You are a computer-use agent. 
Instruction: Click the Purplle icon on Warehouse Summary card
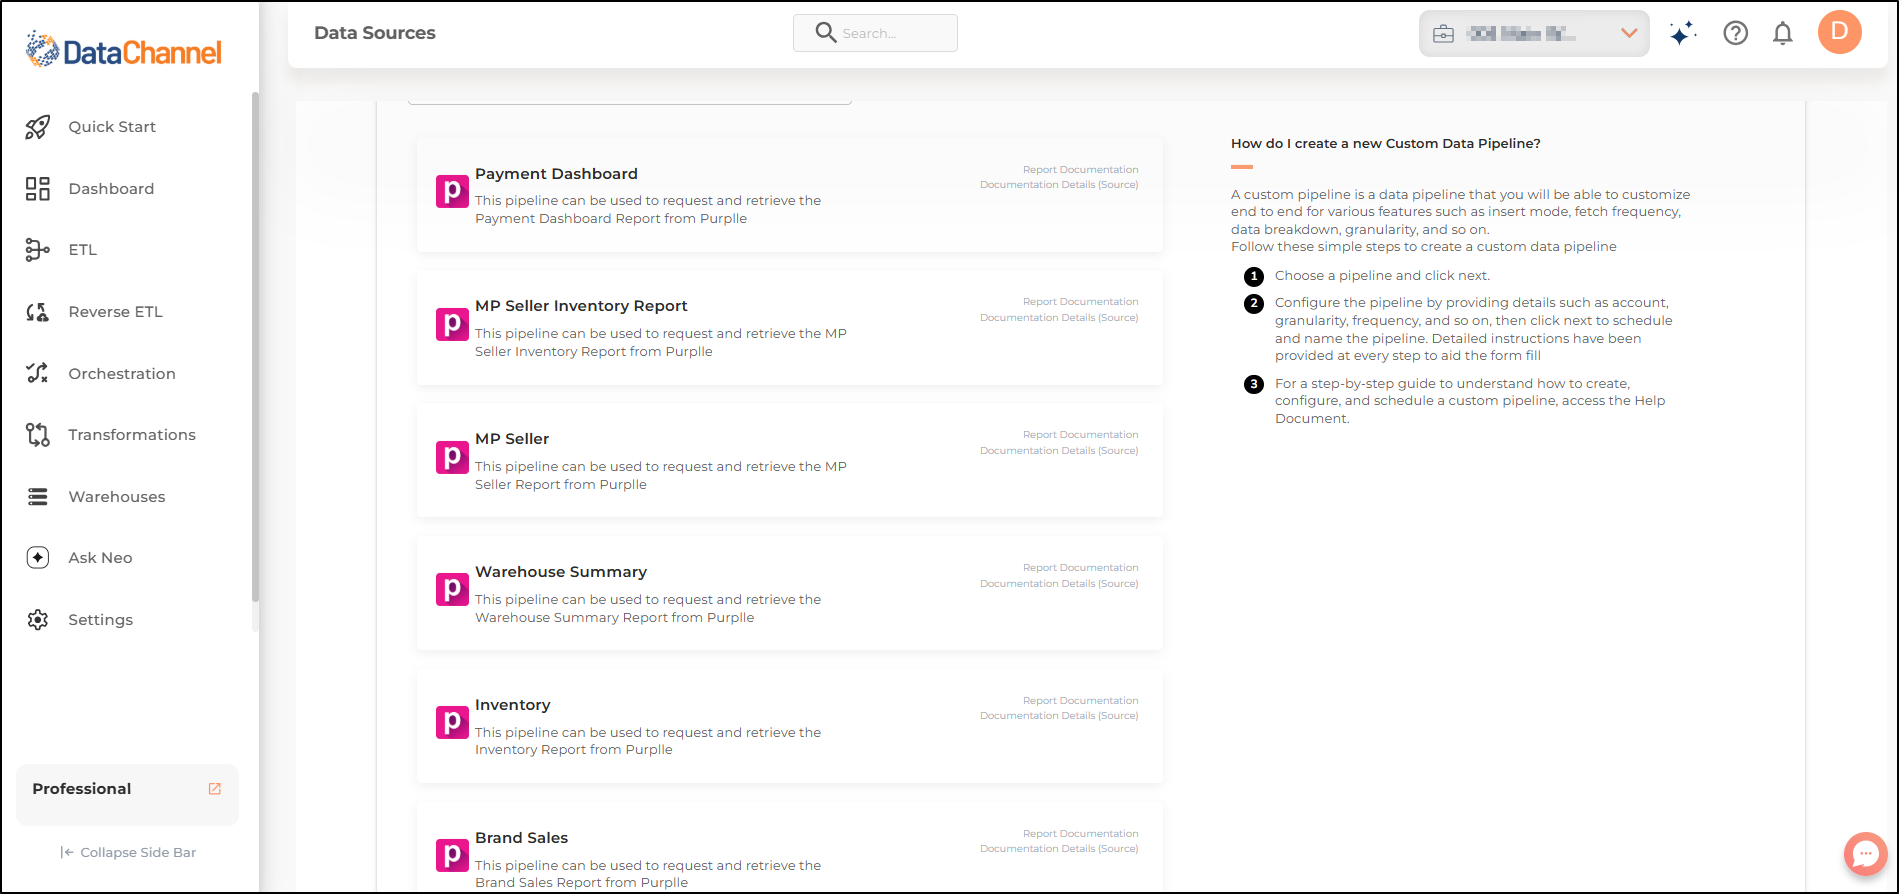pyautogui.click(x=452, y=589)
